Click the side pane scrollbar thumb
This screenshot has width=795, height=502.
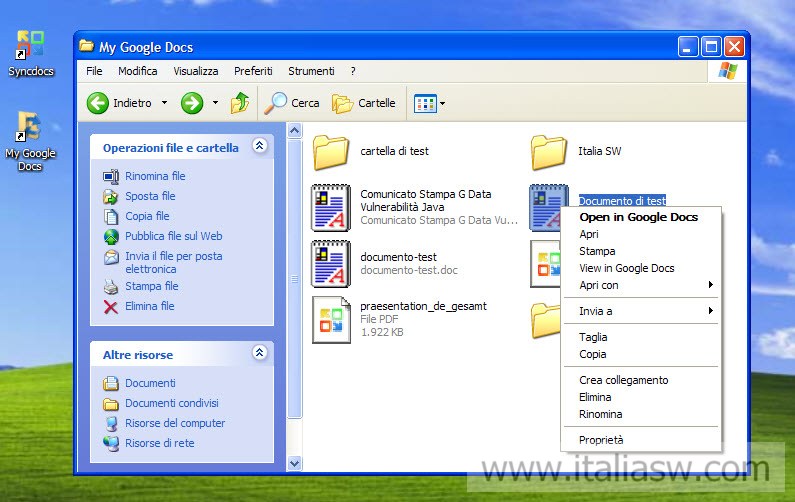coord(295,279)
